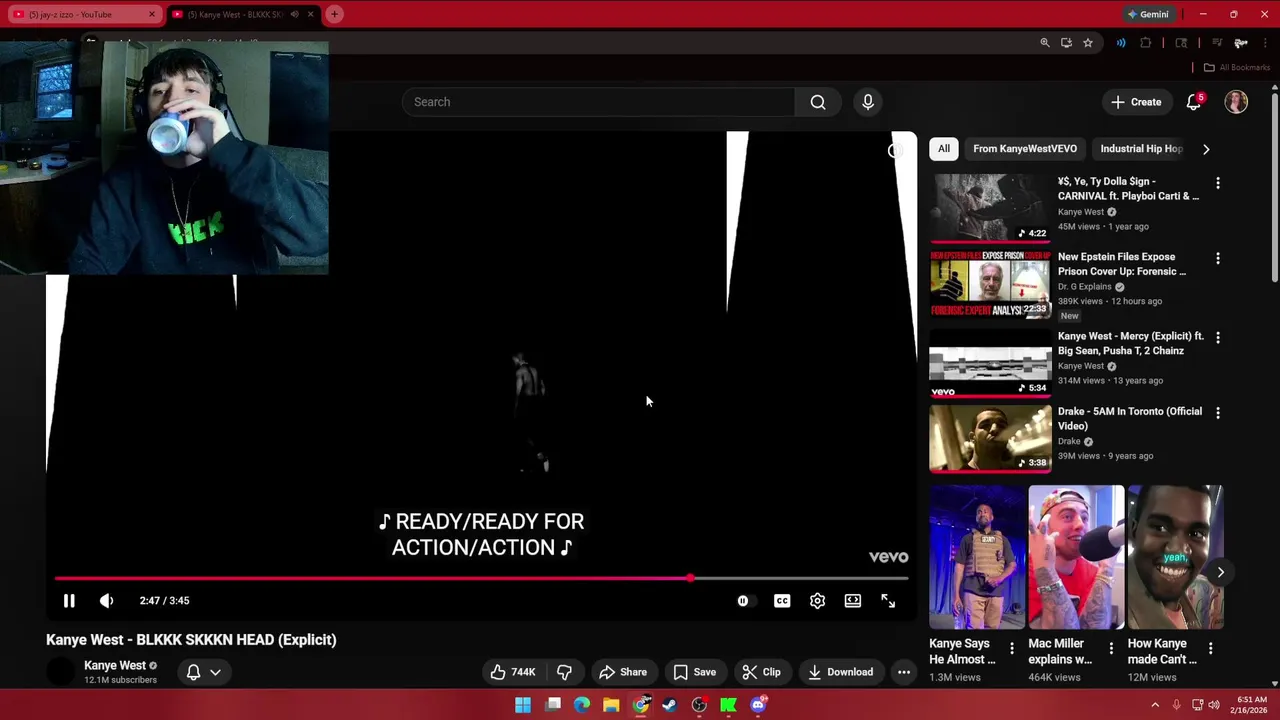
Task: Pause the video with pause button
Action: tap(69, 601)
